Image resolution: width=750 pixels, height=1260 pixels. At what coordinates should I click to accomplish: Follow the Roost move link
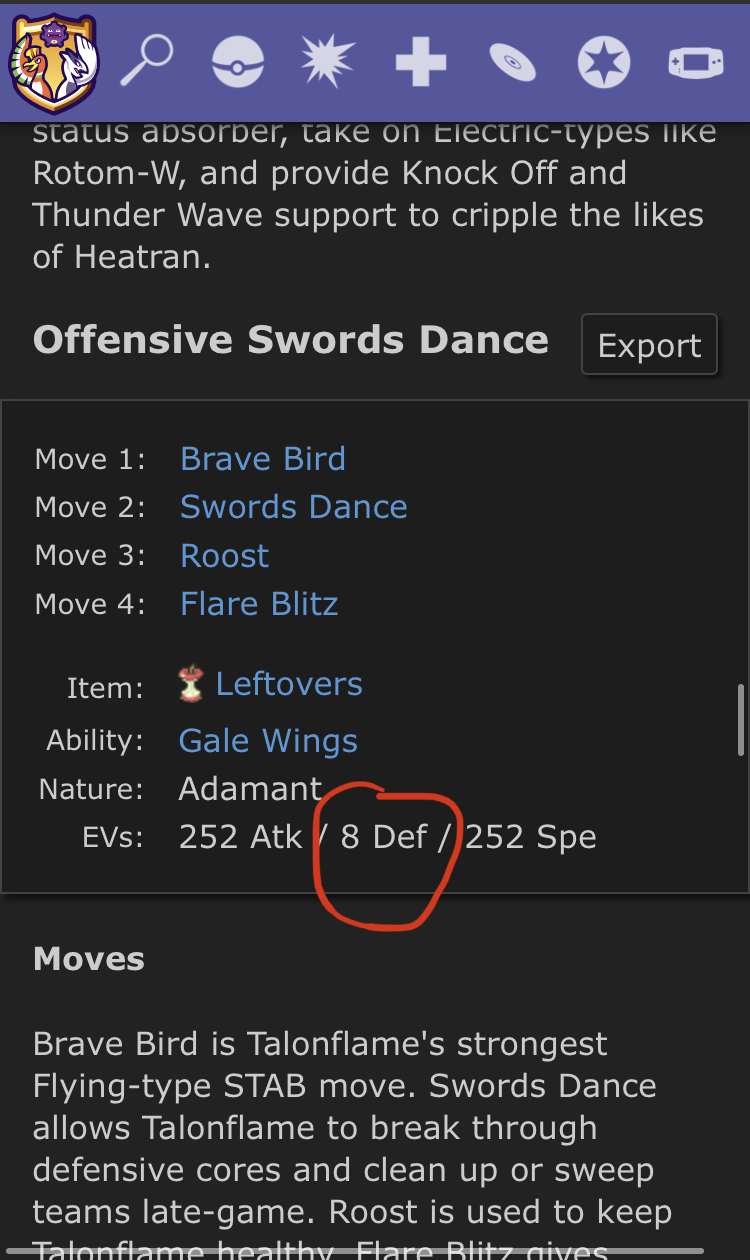click(x=225, y=555)
